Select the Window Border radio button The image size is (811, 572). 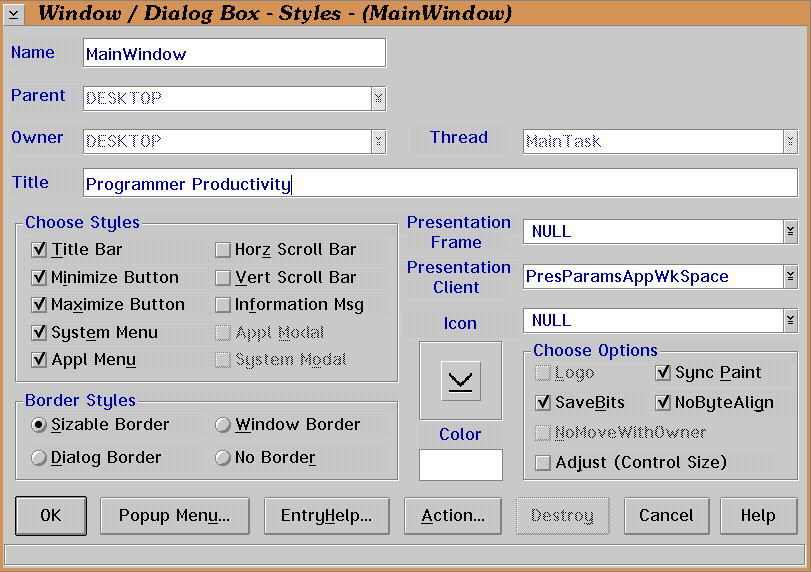pos(223,425)
